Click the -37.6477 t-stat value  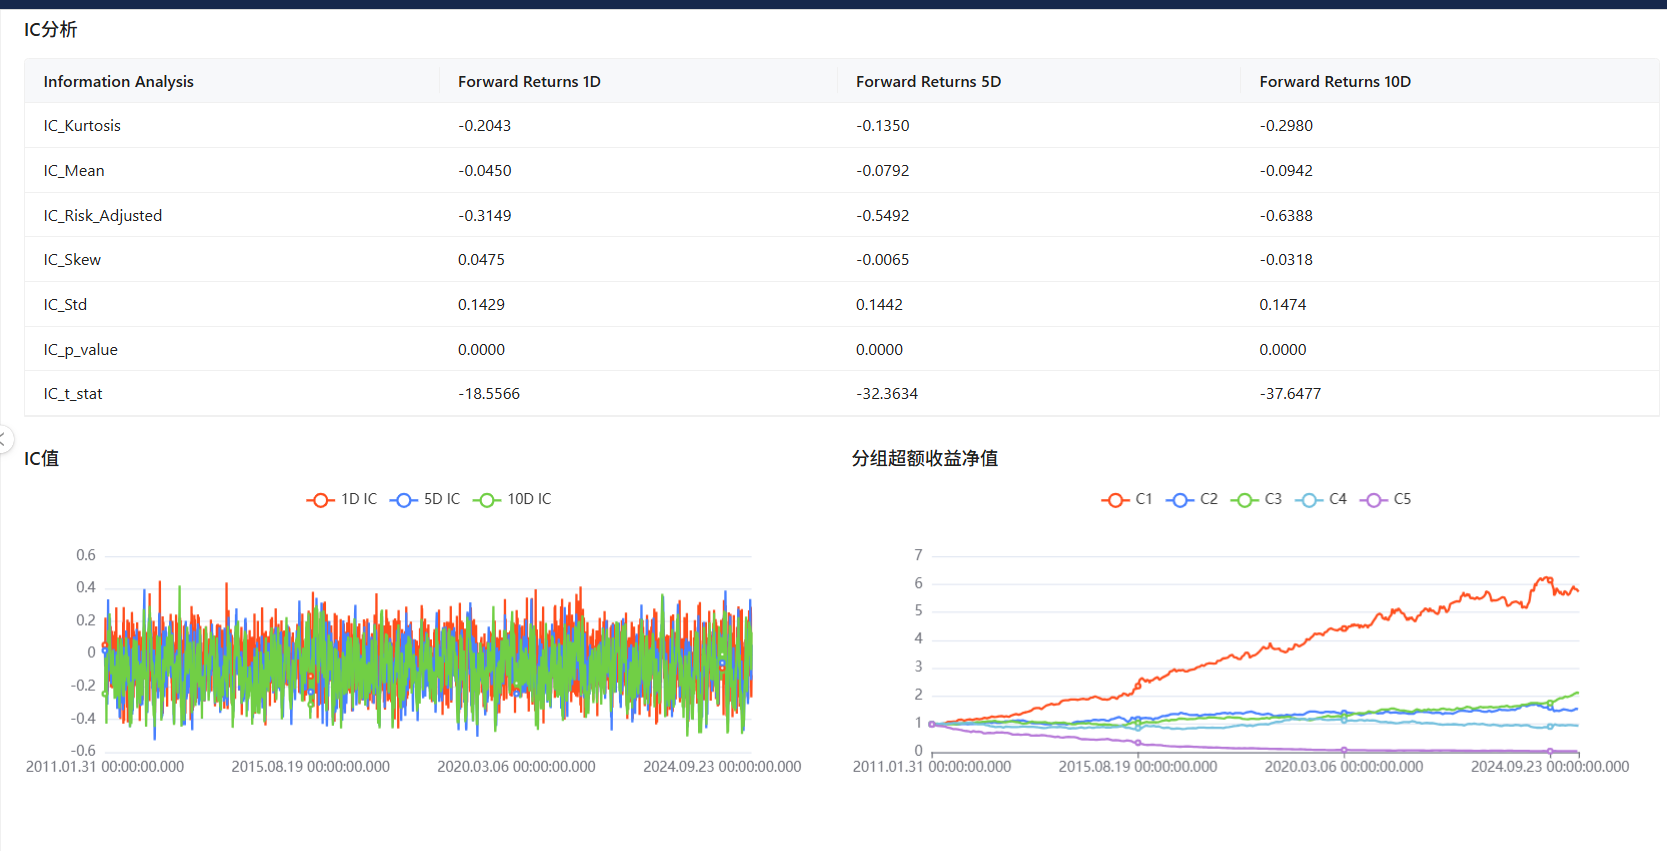pos(1290,394)
